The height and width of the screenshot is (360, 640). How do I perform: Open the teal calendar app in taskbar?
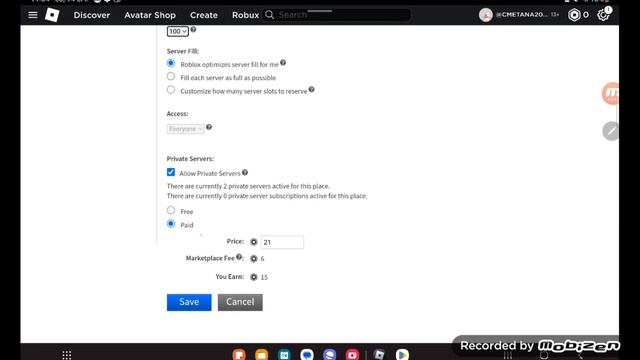pos(284,354)
